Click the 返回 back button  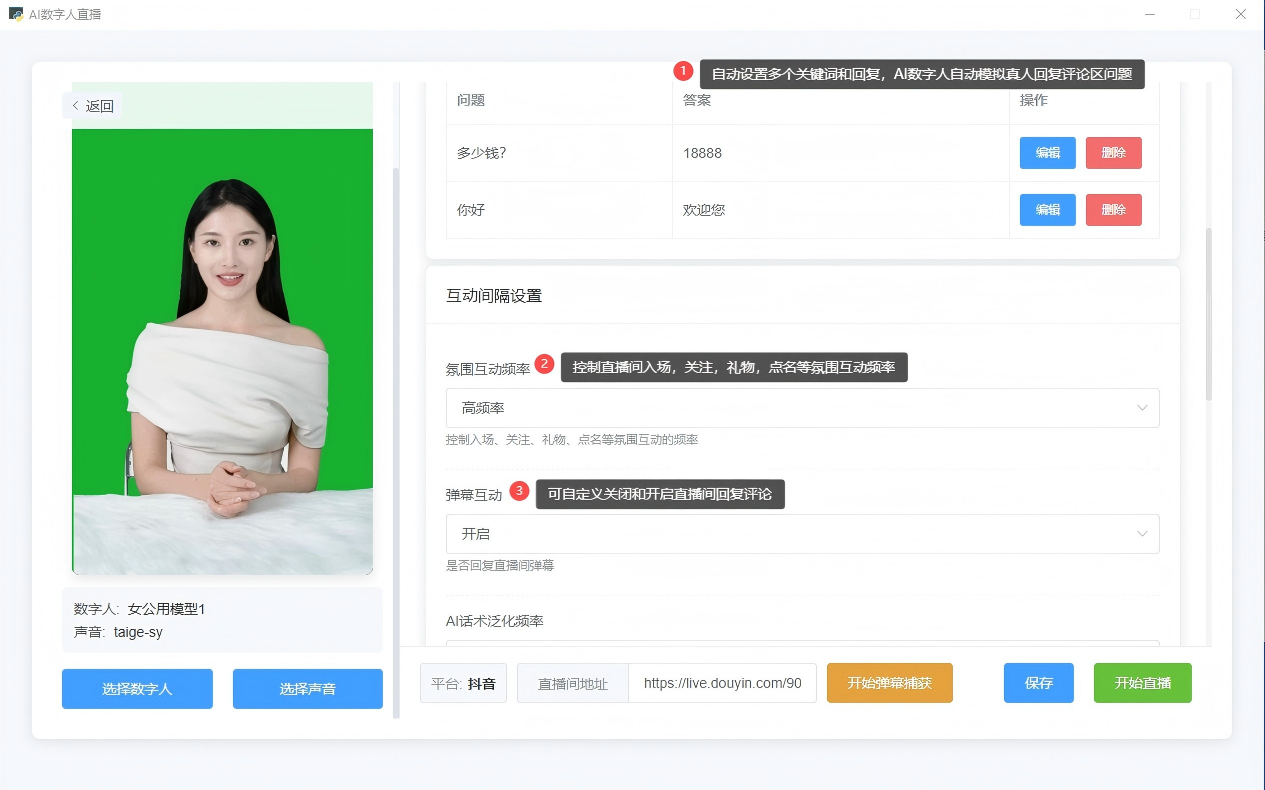coord(92,106)
